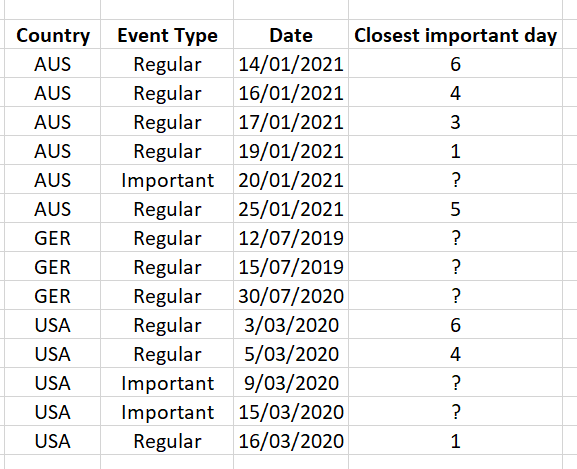Select the Event Type header cell
577x469 pixels.
coord(167,35)
